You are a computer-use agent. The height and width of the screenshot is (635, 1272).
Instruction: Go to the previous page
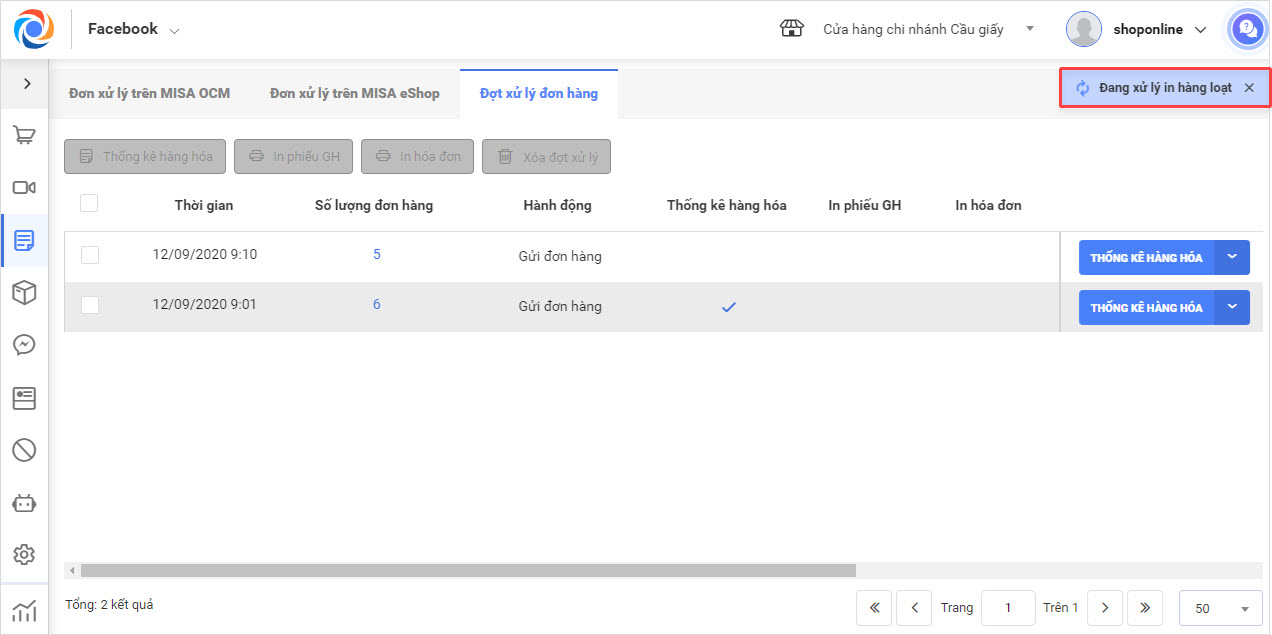(914, 608)
